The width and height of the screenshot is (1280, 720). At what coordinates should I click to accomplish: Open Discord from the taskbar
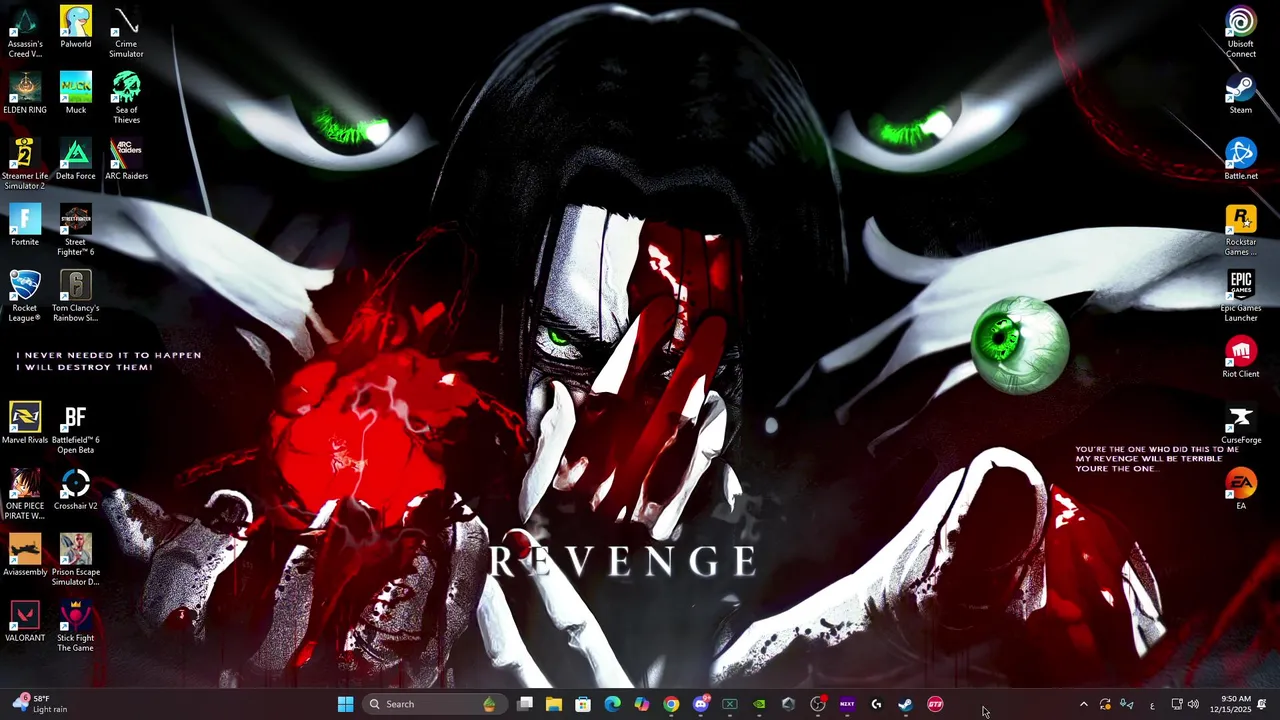[x=701, y=704]
